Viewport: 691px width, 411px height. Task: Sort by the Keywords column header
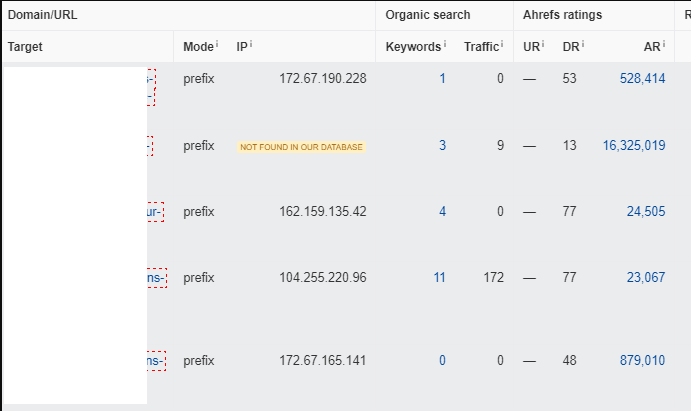(x=413, y=47)
